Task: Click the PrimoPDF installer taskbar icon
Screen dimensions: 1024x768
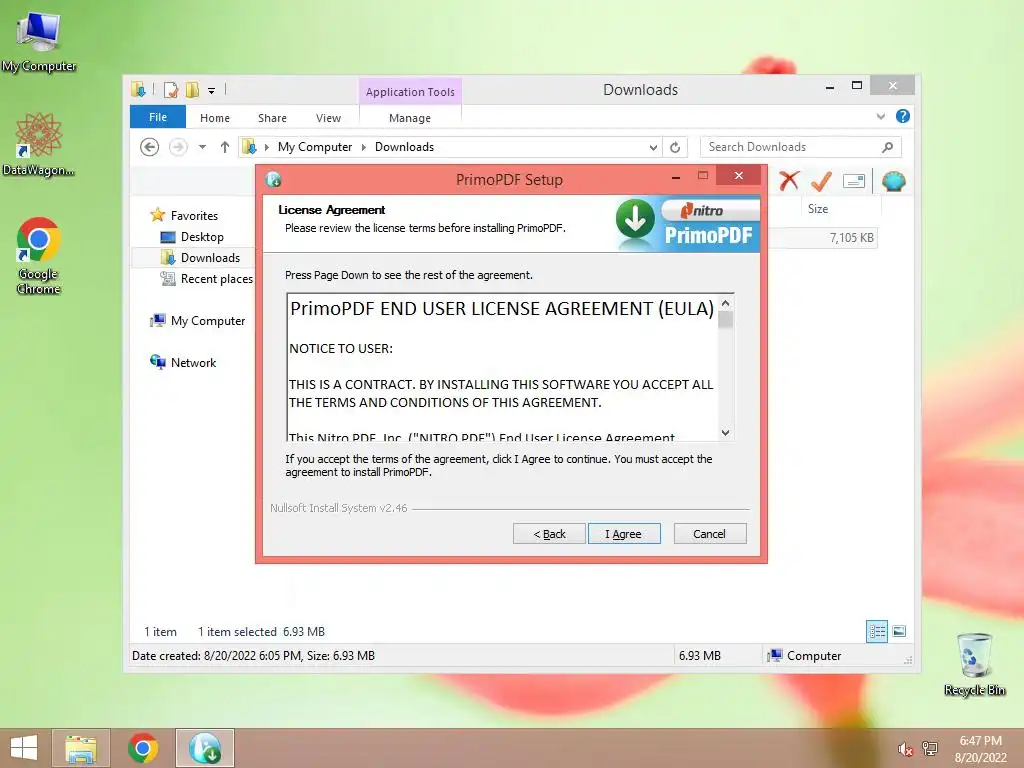Action: (205, 748)
